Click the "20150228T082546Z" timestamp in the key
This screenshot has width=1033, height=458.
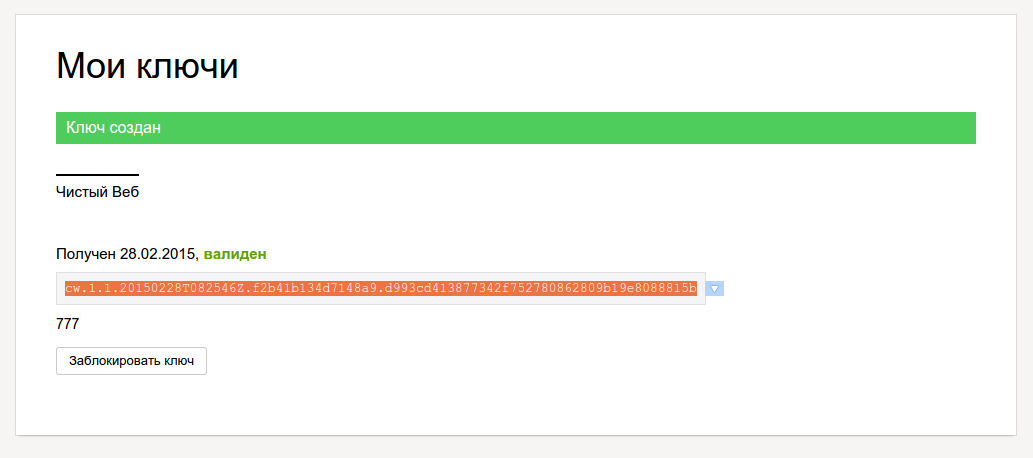coord(186,288)
